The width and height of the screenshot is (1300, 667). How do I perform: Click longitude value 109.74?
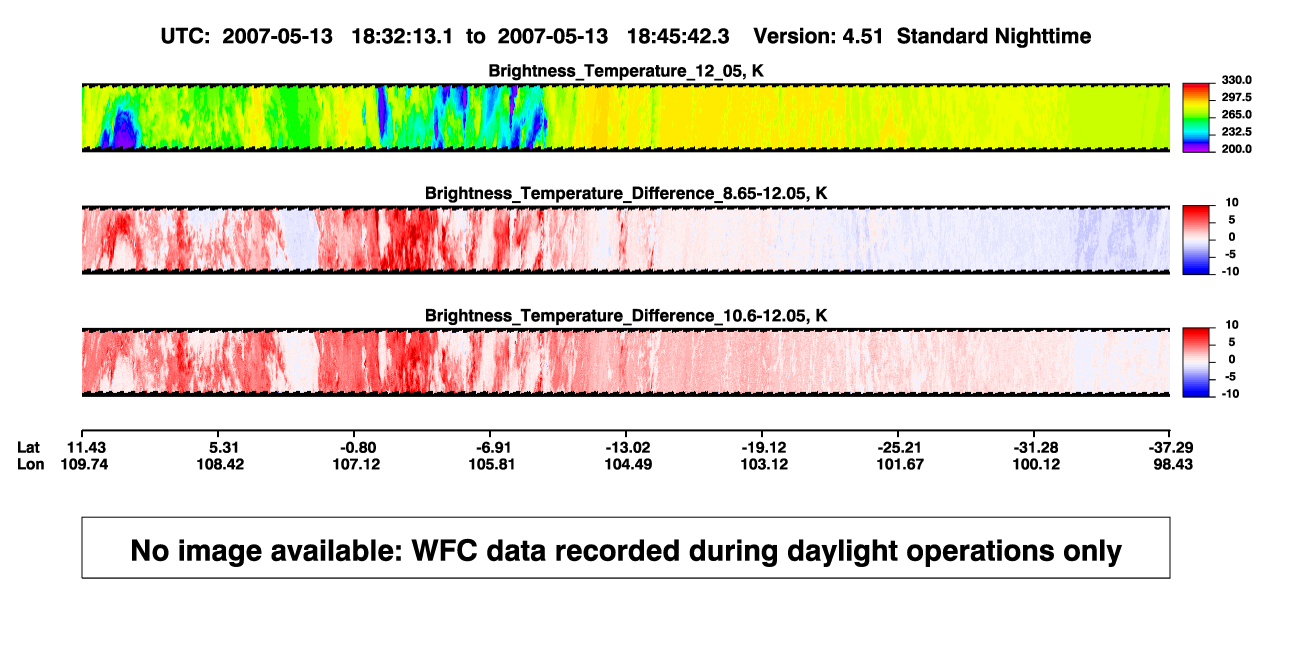pyautogui.click(x=82, y=464)
